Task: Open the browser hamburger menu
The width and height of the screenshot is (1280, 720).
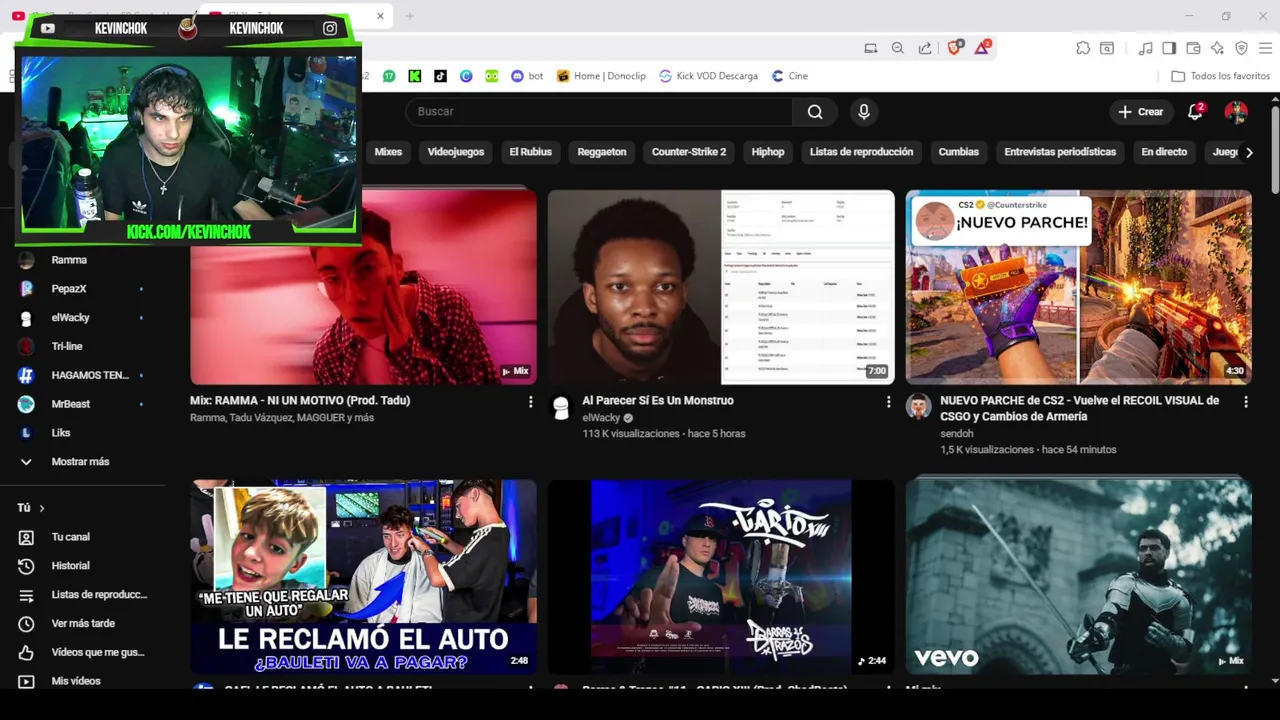Action: [1265, 48]
